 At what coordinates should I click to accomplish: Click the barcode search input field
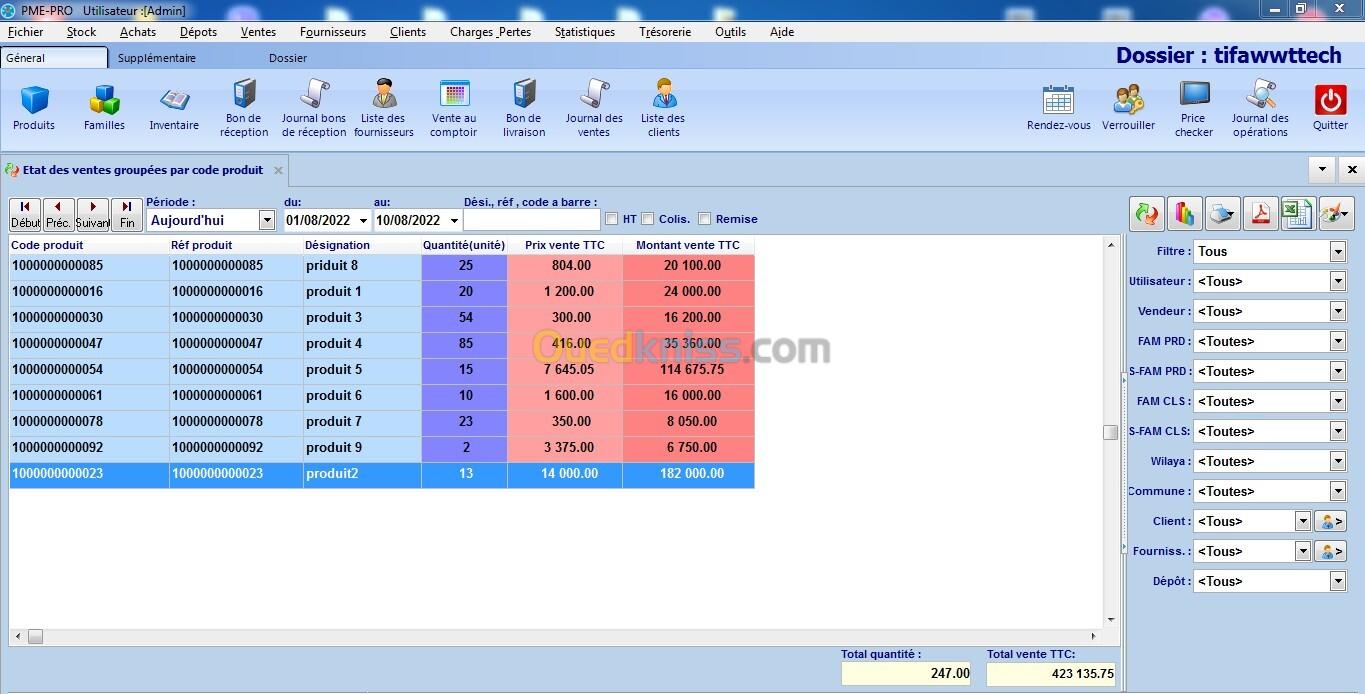point(531,220)
